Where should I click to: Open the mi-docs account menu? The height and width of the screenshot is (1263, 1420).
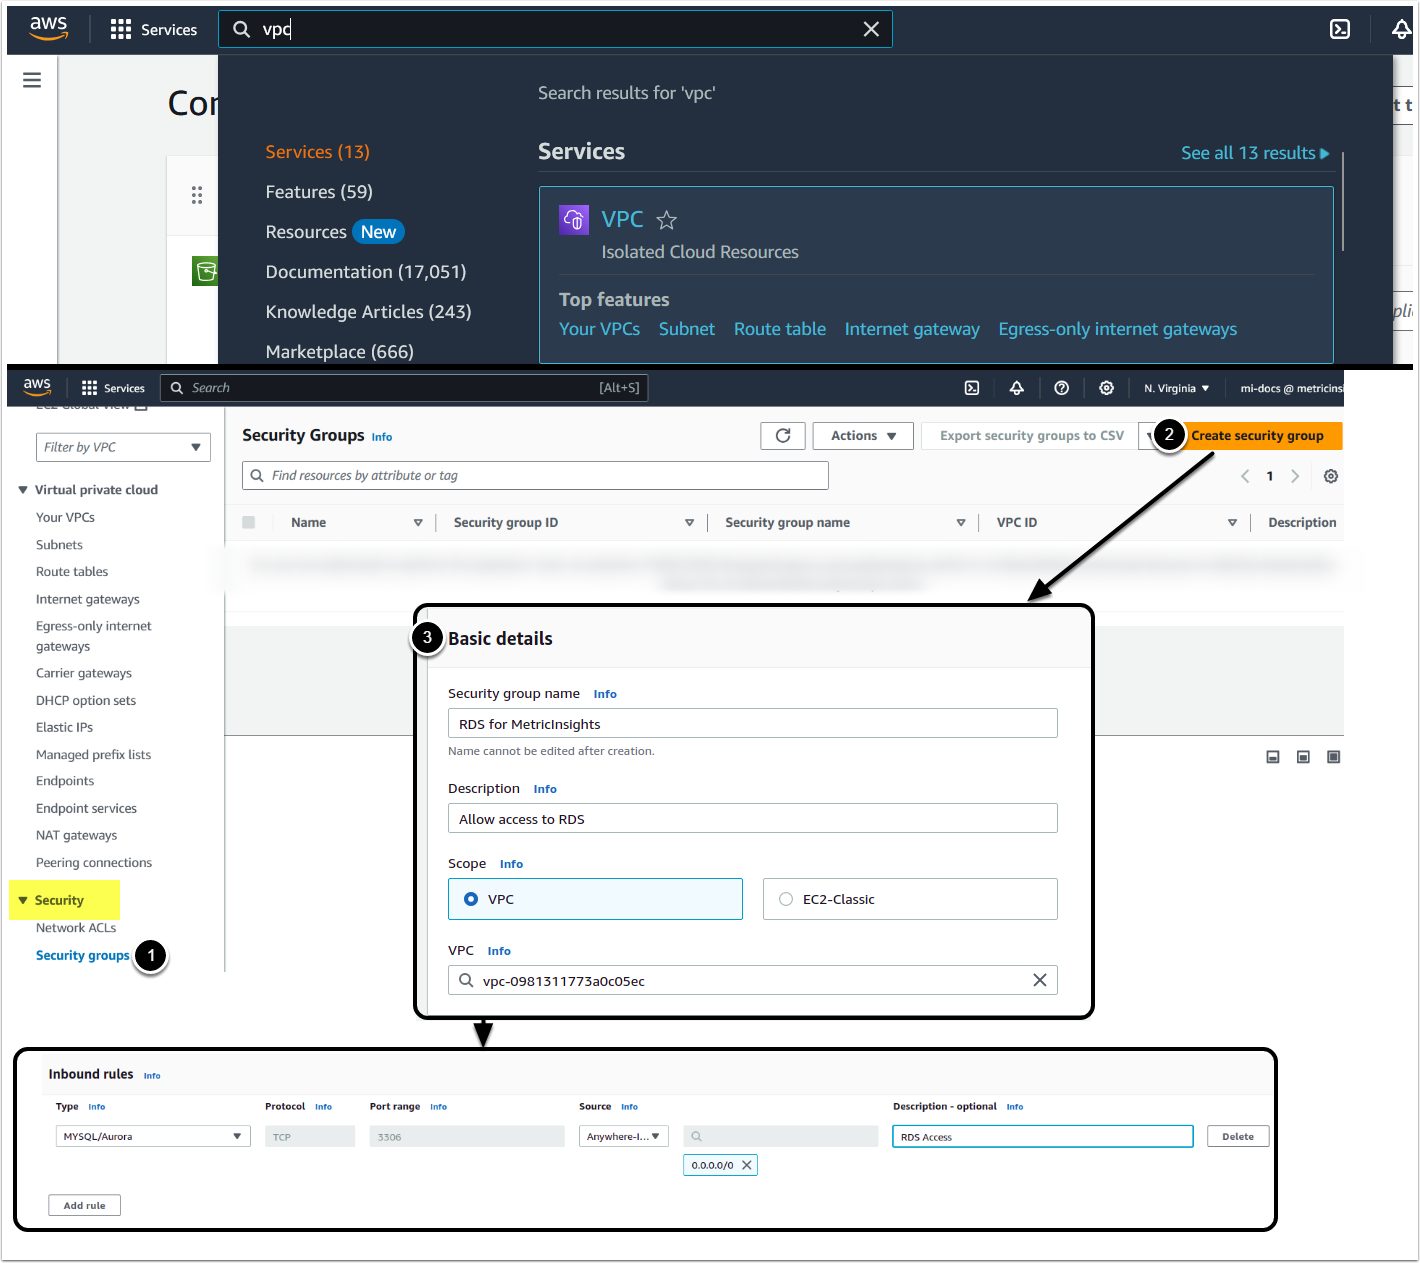coord(1291,388)
